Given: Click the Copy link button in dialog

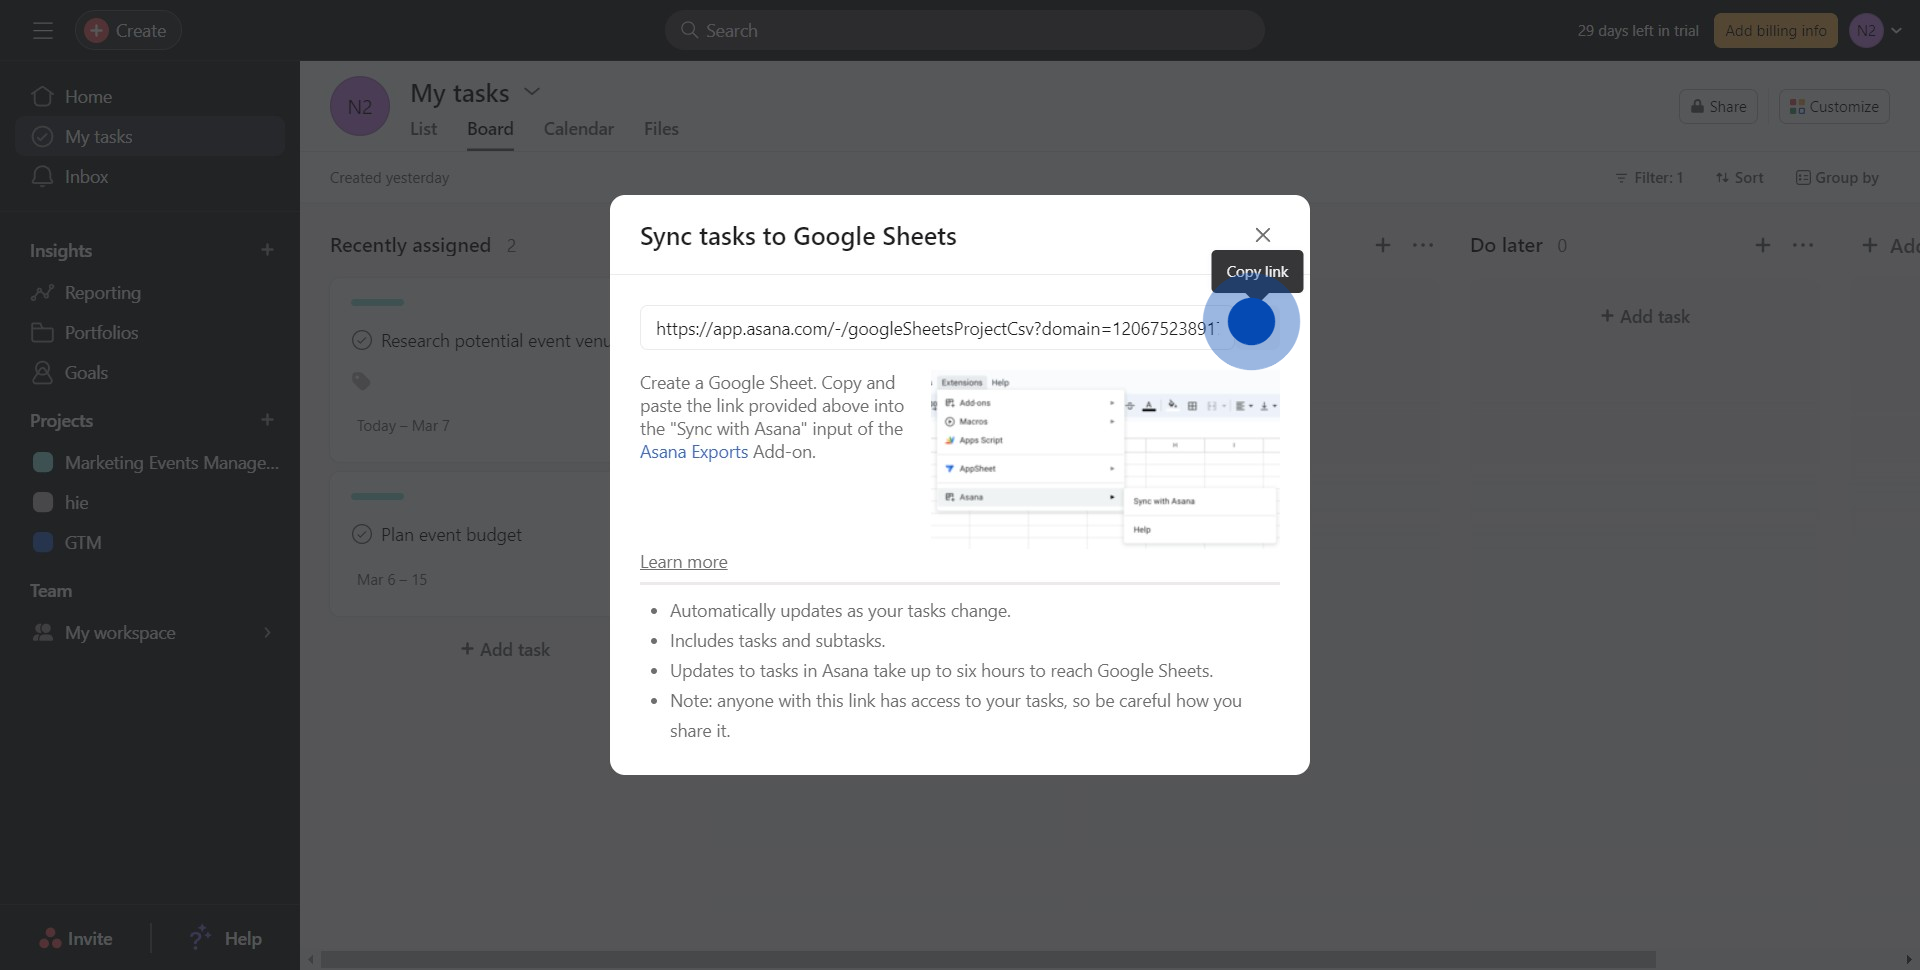Looking at the screenshot, I should pos(1251,322).
